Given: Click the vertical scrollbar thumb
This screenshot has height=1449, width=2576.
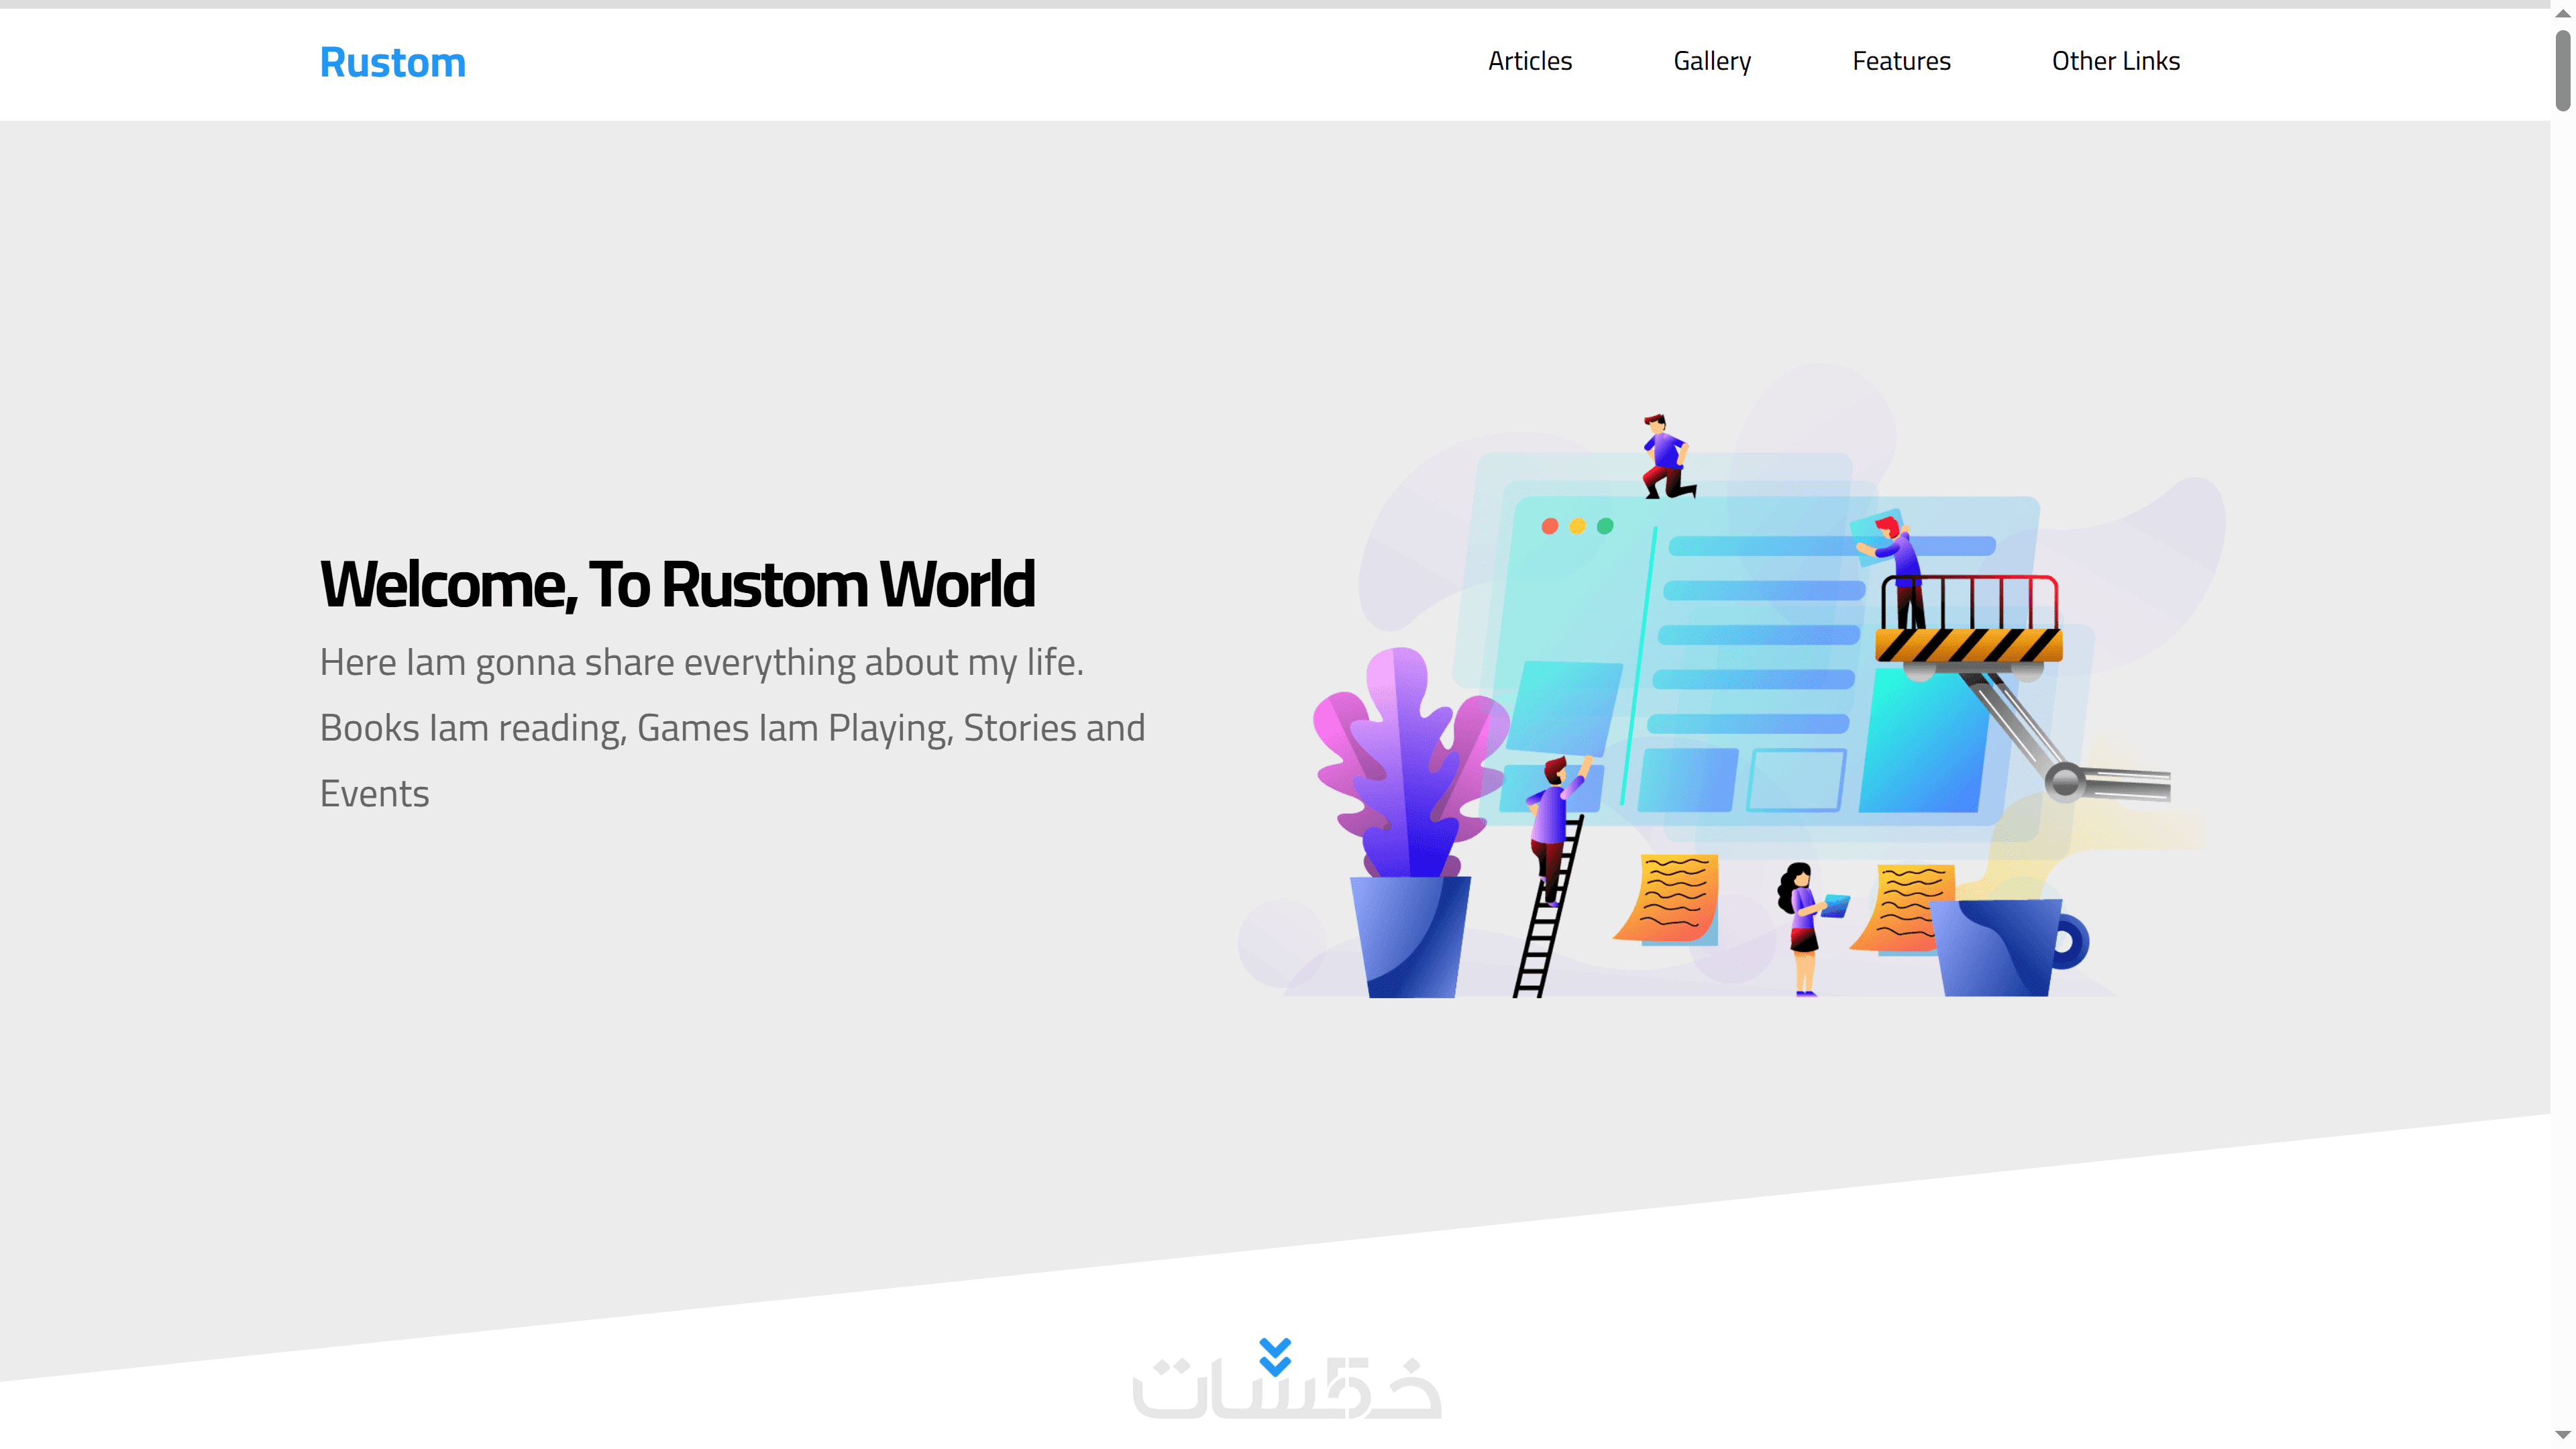Looking at the screenshot, I should tap(2562, 70).
